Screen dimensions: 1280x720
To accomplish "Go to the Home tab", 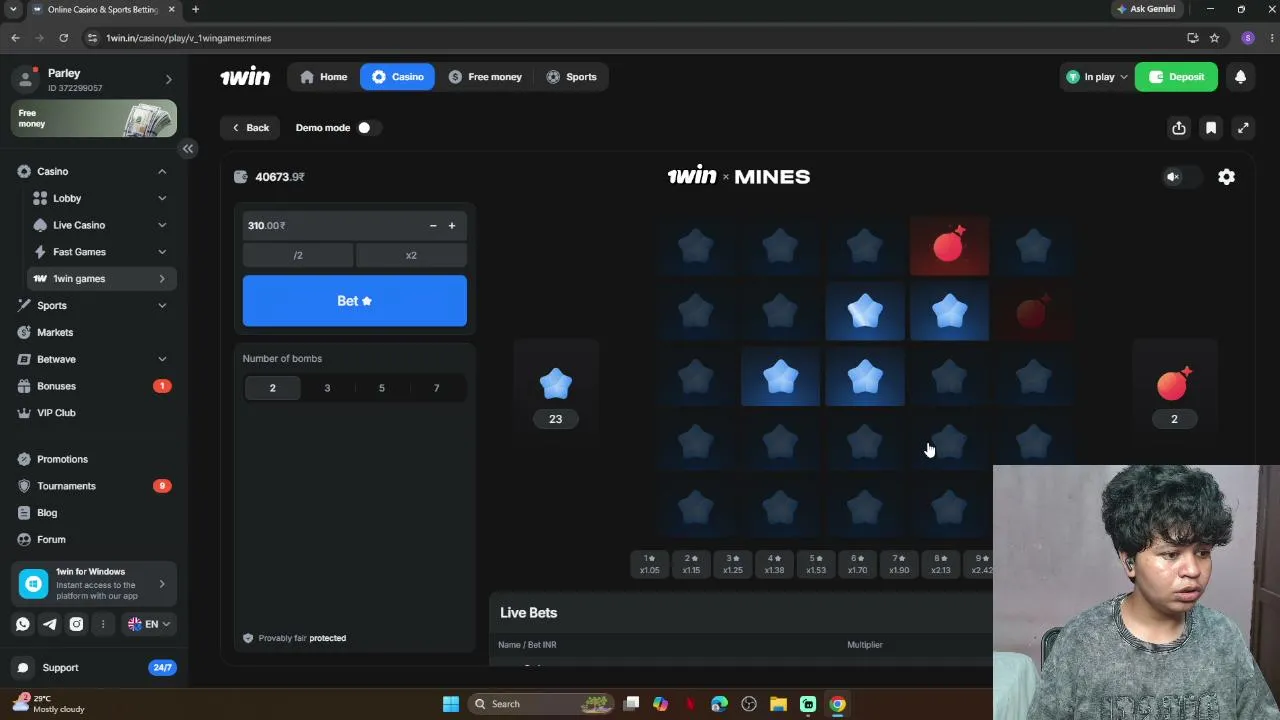I will pyautogui.click(x=324, y=77).
